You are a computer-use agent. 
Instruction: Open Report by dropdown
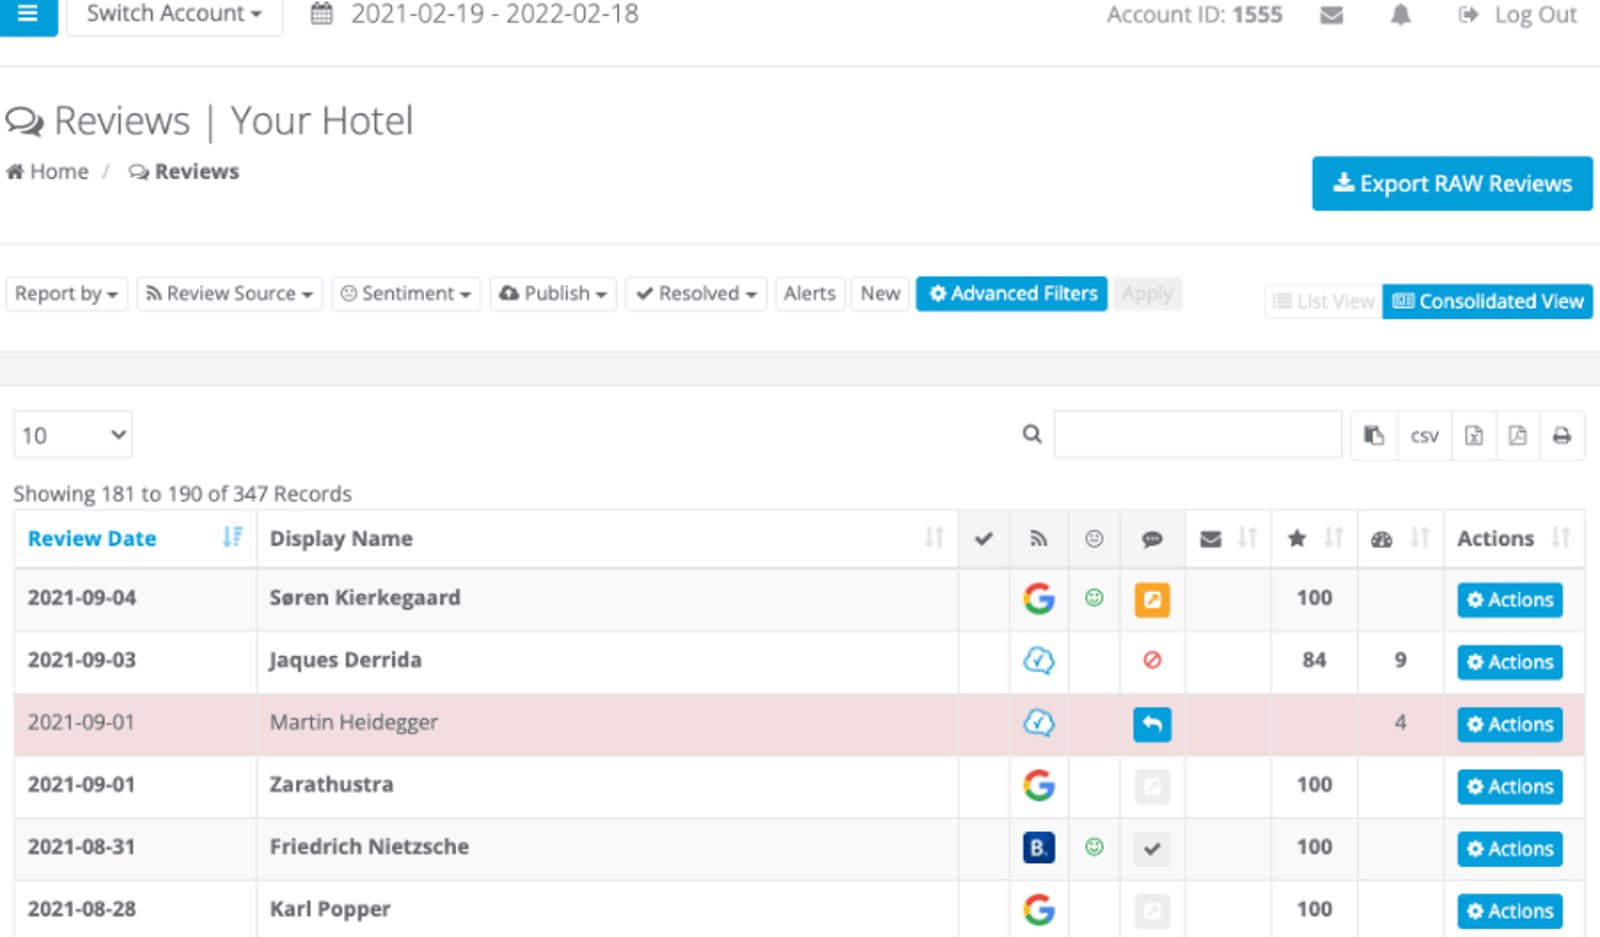coord(67,294)
